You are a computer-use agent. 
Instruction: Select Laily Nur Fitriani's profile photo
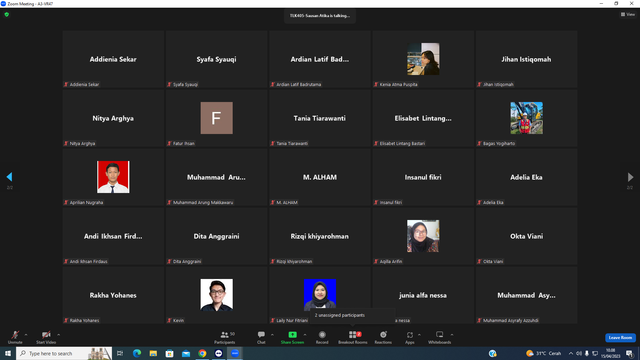320,294
